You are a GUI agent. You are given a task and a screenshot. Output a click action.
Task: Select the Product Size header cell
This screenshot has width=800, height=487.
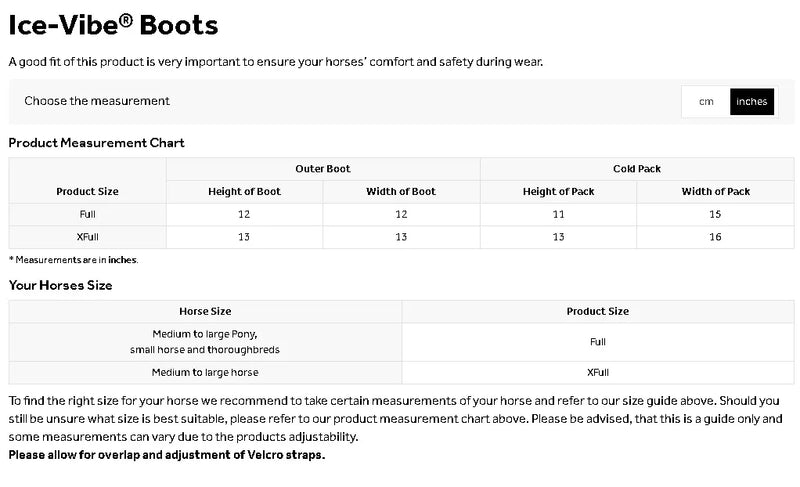(x=88, y=191)
